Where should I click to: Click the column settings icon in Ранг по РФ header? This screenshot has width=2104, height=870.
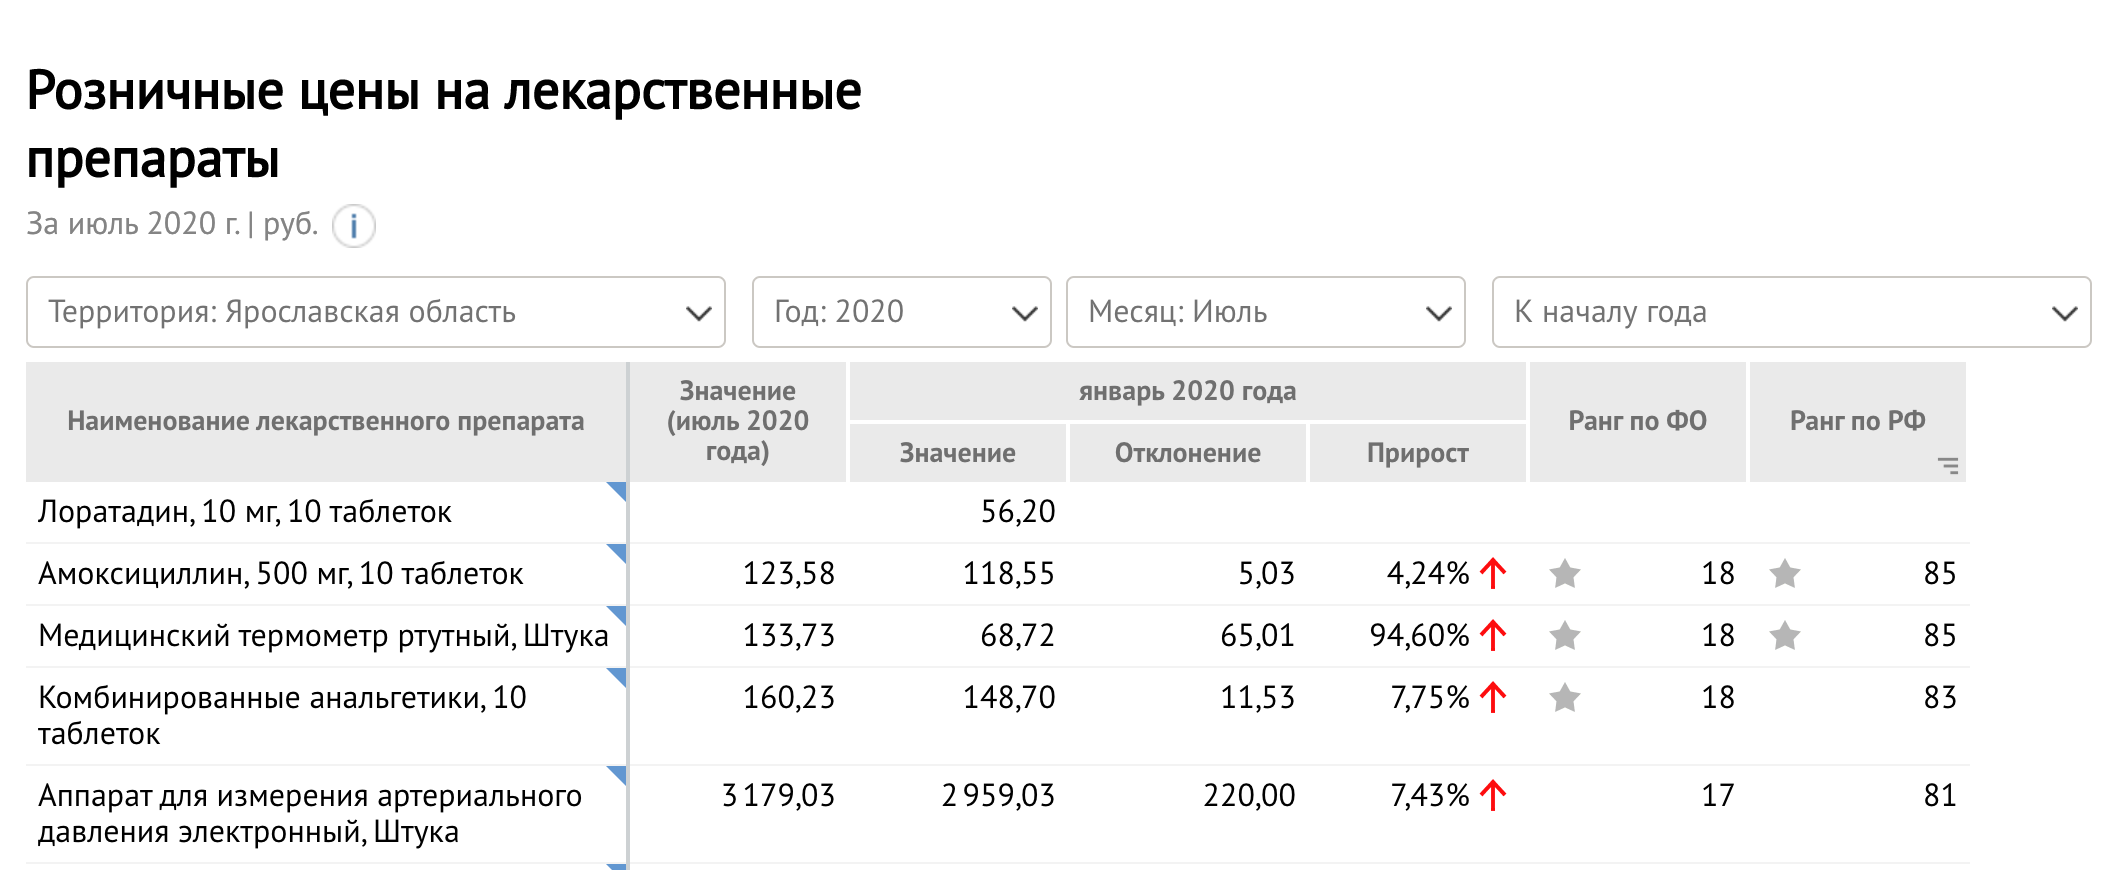click(x=1948, y=465)
